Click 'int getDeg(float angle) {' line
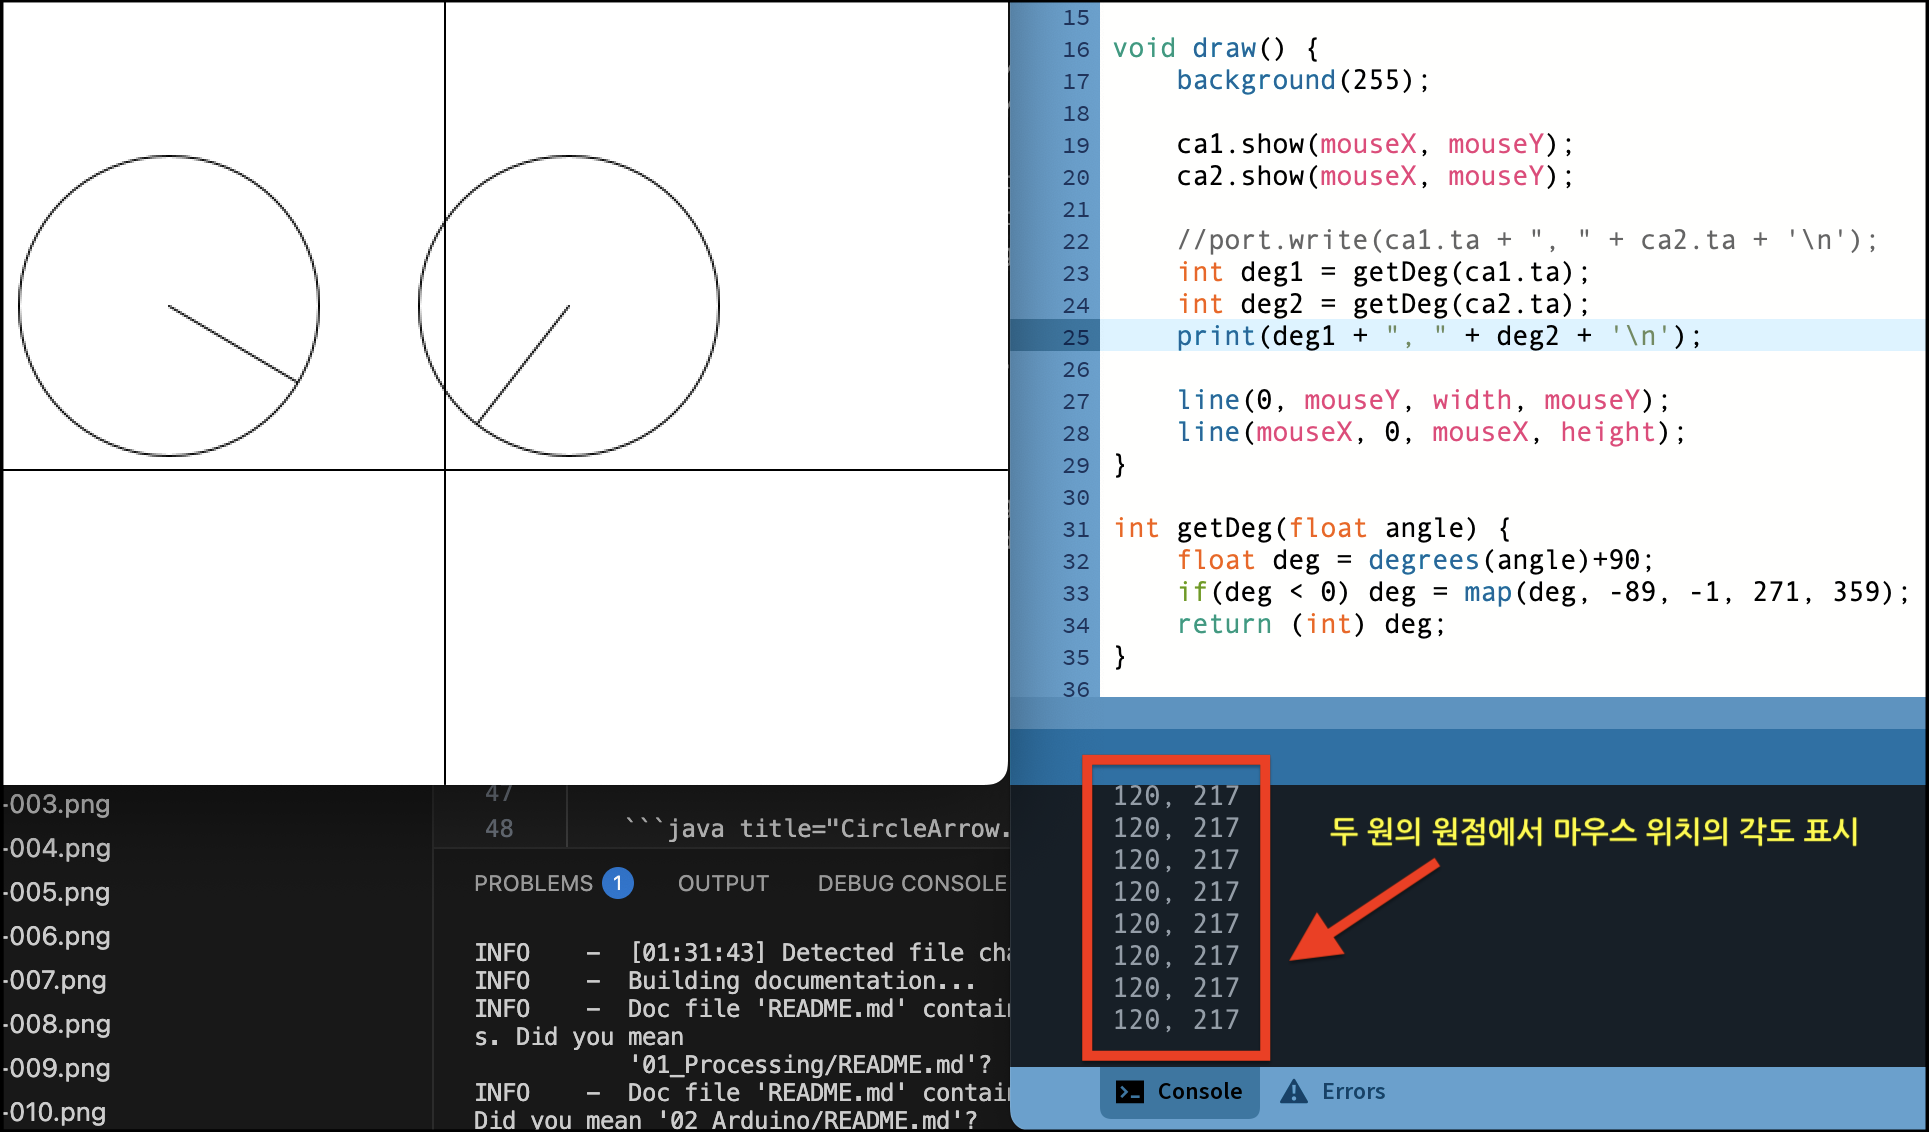The width and height of the screenshot is (1929, 1132). click(1312, 528)
